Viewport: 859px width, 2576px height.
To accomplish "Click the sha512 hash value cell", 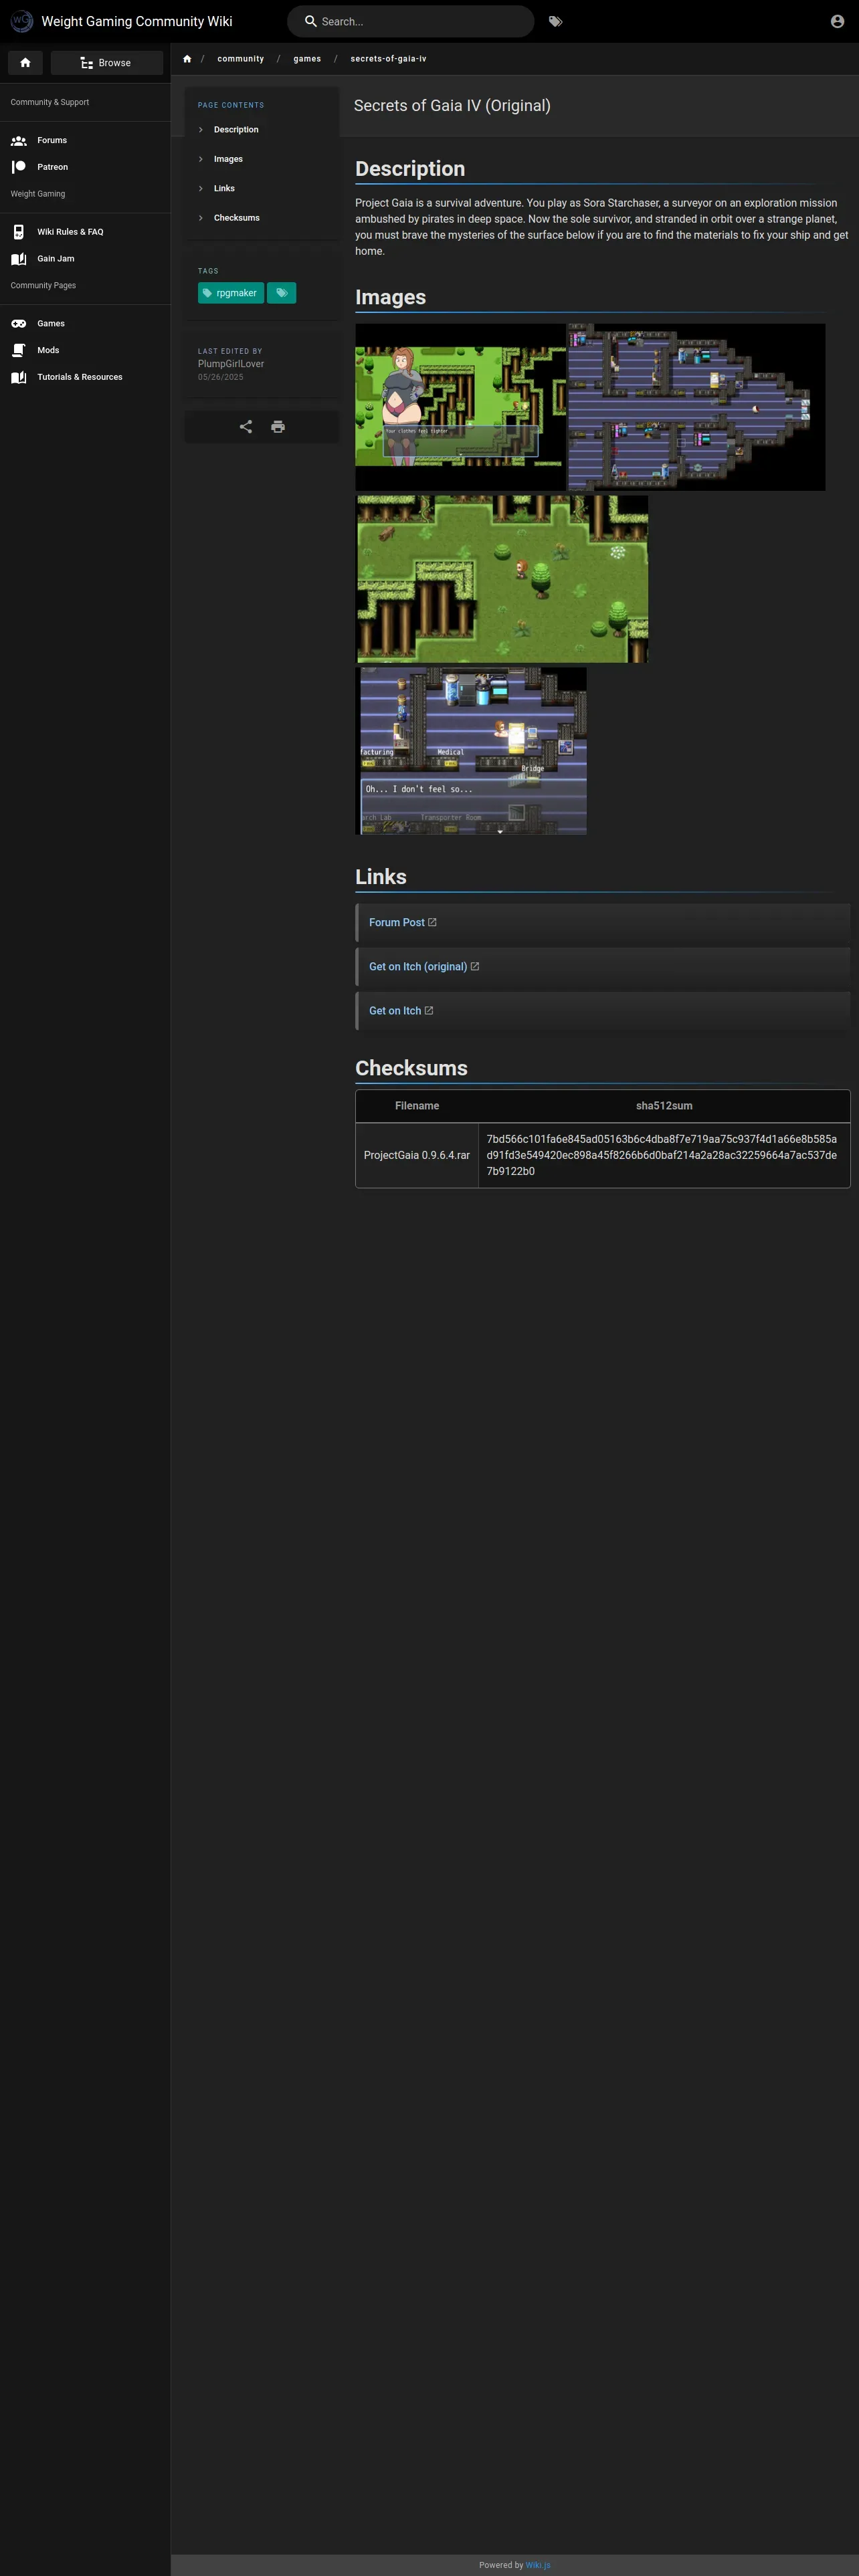I will click(x=664, y=1155).
